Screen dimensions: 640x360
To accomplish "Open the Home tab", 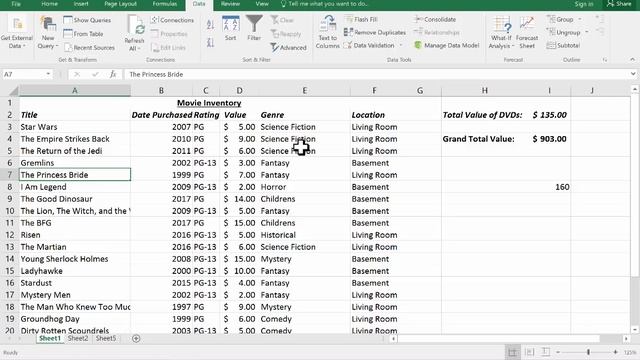I will 49,4.
